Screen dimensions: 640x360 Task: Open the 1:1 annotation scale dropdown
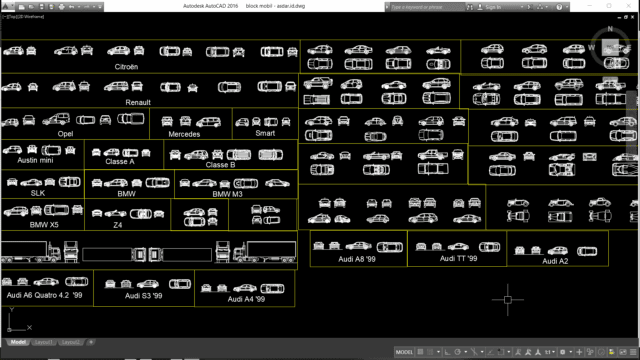550,352
